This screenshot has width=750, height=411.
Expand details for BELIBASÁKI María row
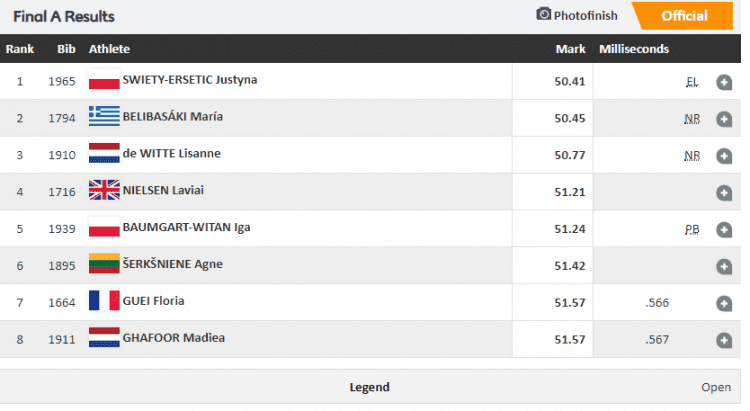tap(724, 119)
